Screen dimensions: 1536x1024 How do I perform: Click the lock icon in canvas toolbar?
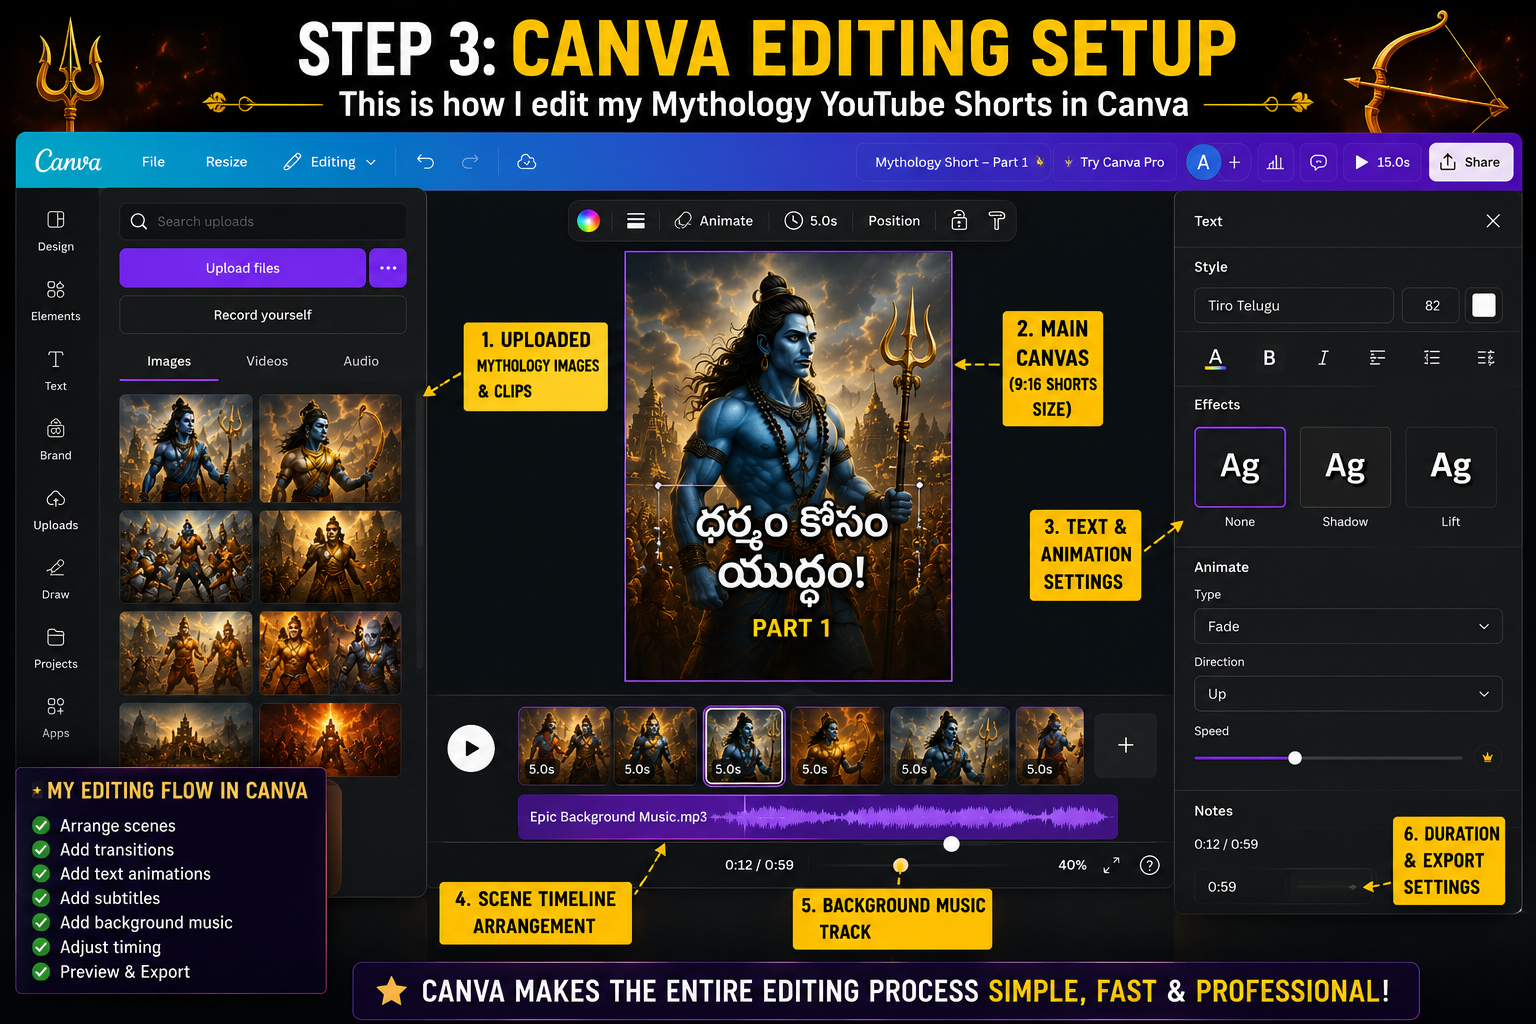tap(959, 221)
